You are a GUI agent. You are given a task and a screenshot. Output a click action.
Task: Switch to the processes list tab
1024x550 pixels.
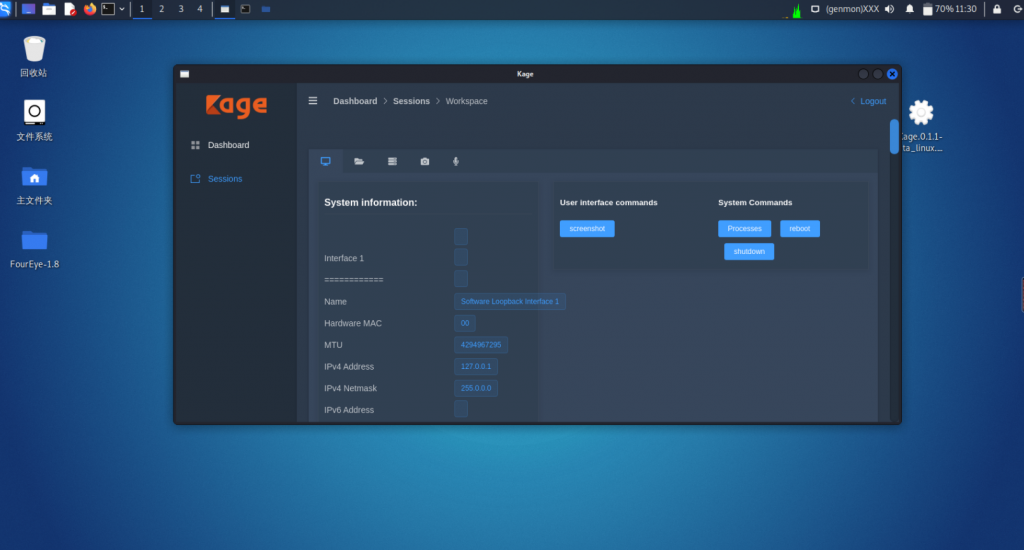pyautogui.click(x=392, y=161)
